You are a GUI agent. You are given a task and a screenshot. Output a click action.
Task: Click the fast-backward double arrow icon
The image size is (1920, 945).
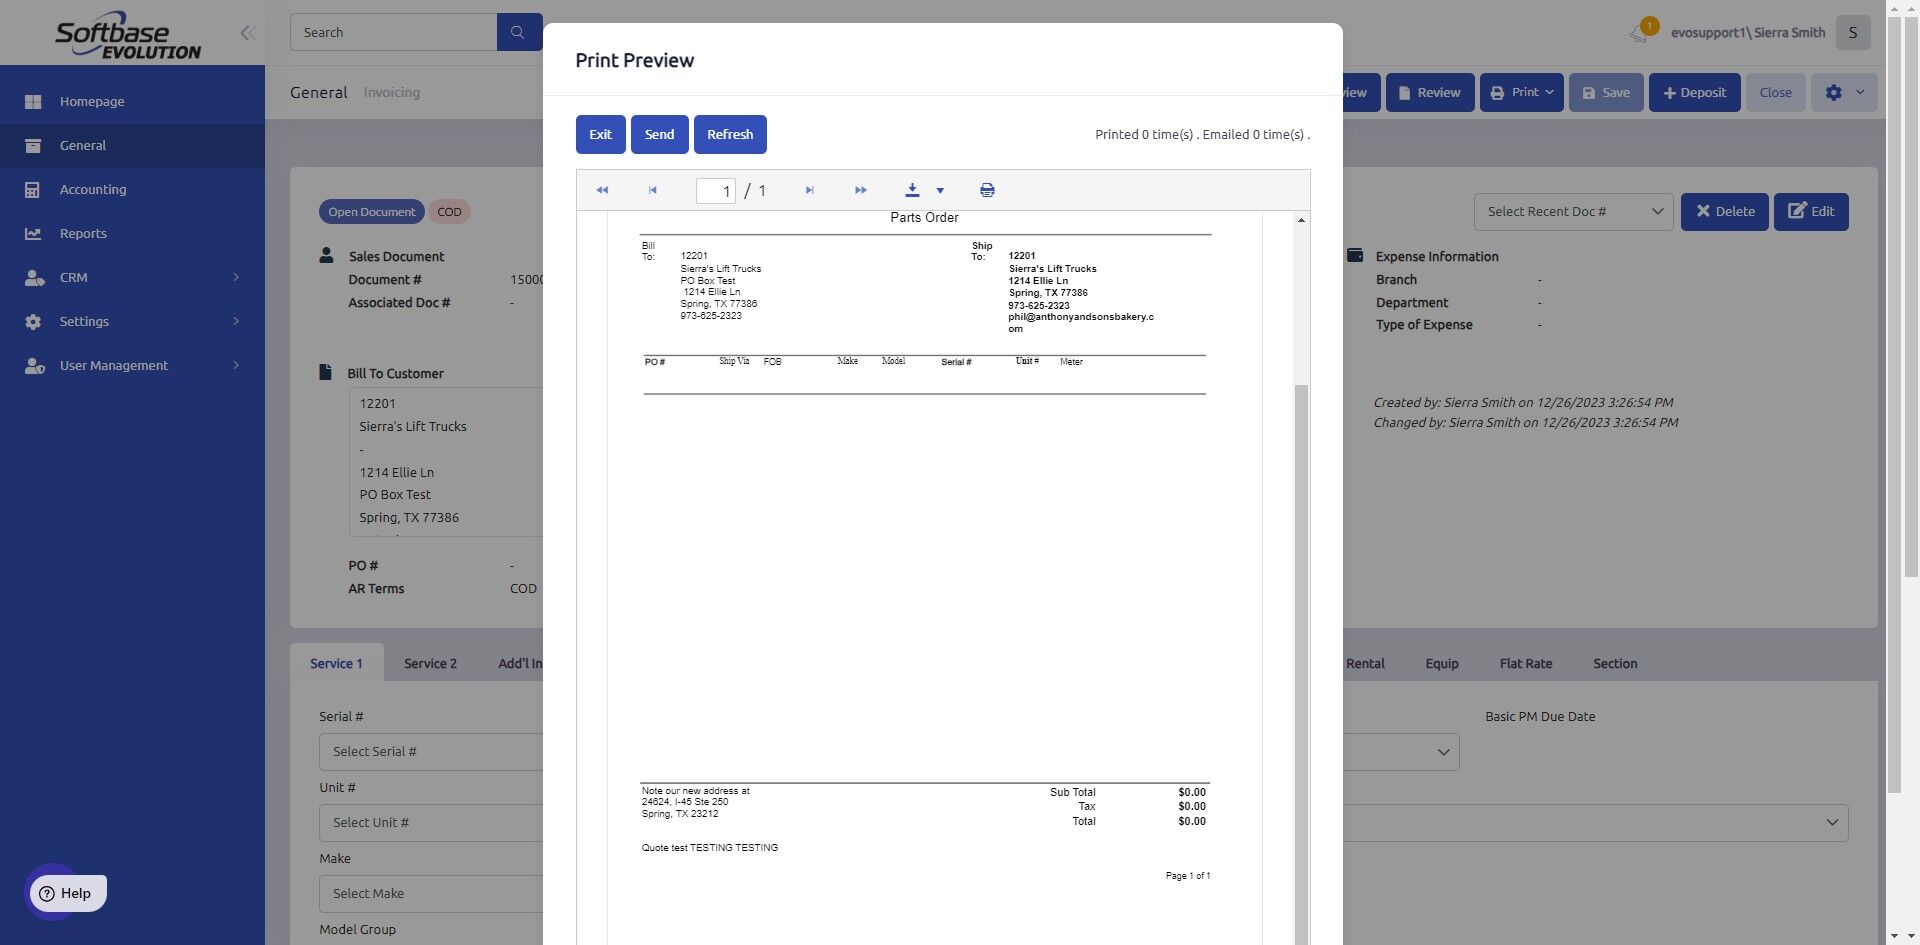click(x=602, y=190)
